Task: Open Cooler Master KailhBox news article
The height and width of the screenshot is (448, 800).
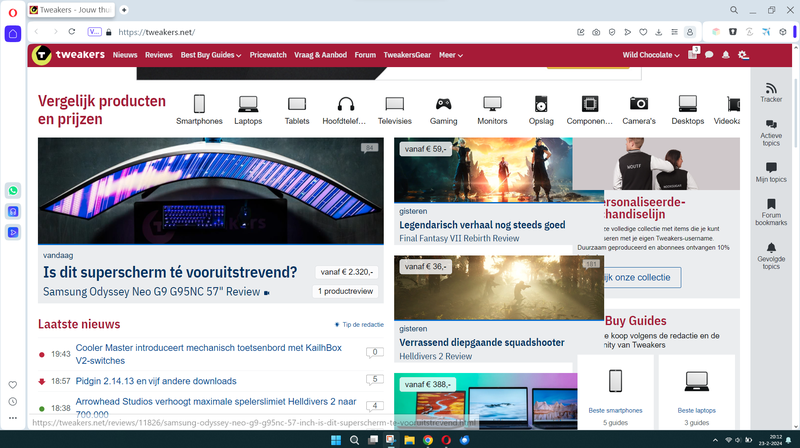Action: tap(209, 354)
